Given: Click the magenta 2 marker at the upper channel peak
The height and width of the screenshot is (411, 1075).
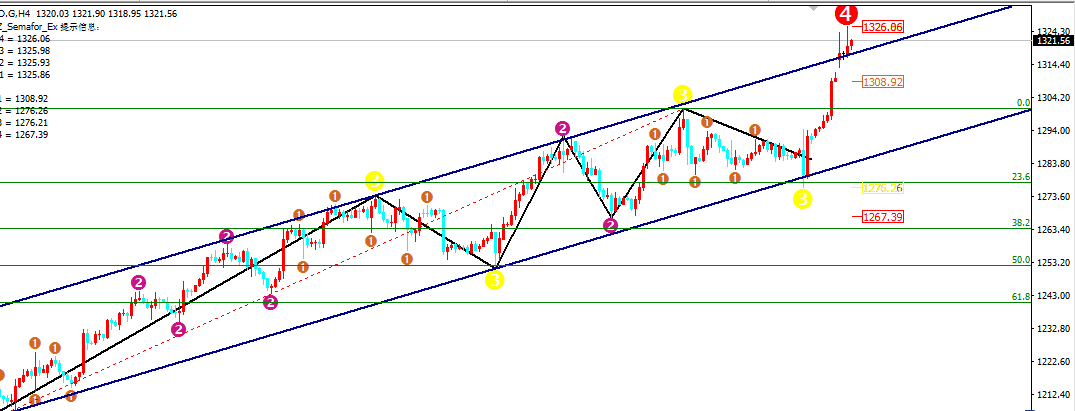Looking at the screenshot, I should [x=562, y=128].
